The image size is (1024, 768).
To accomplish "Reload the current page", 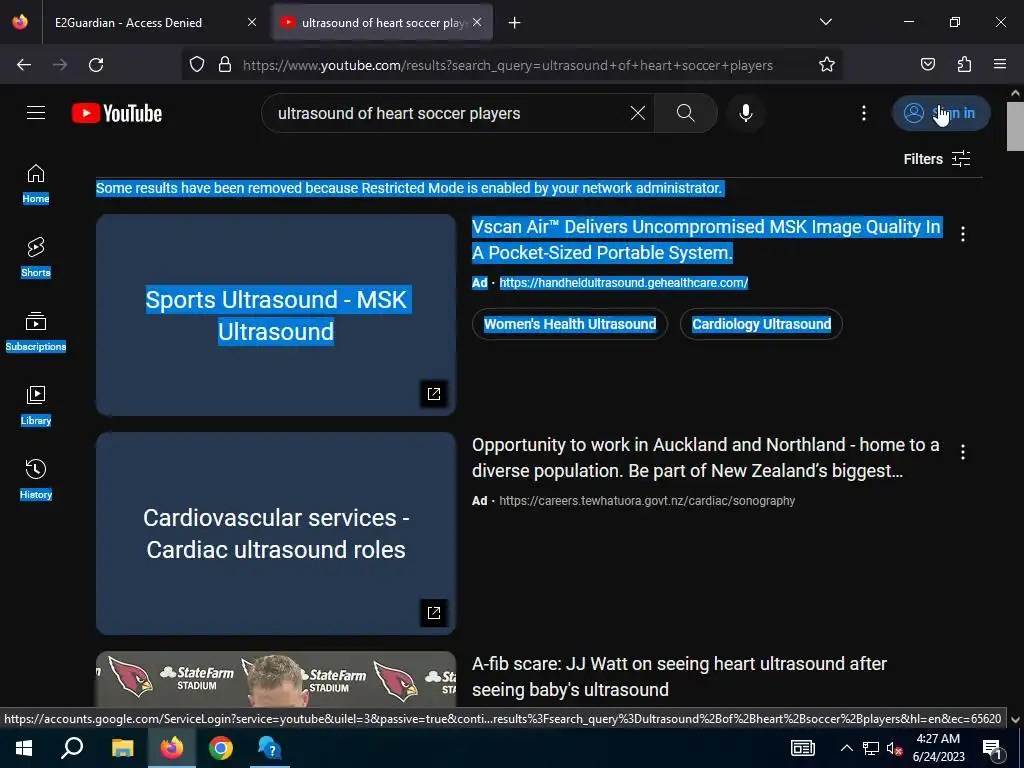I will (96, 65).
